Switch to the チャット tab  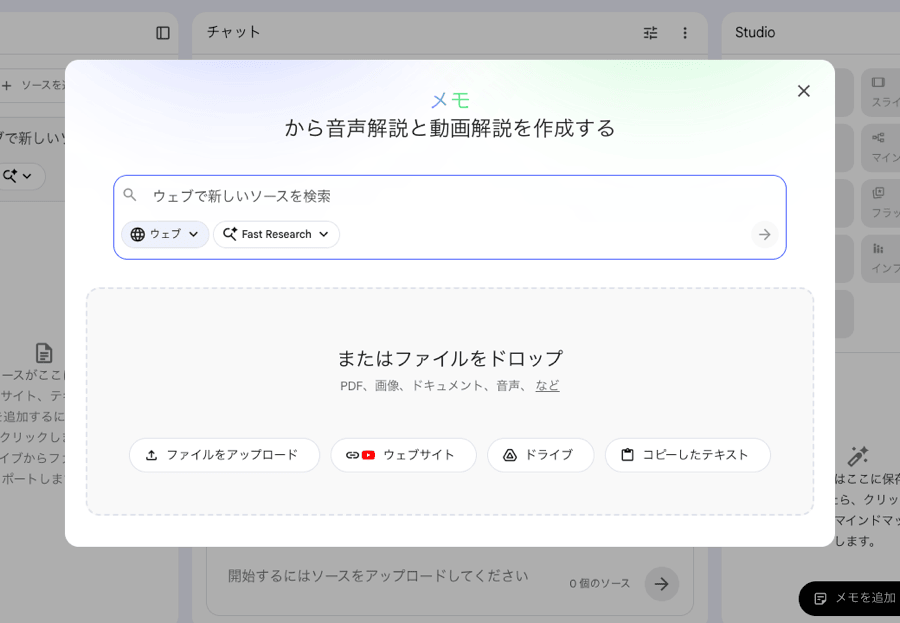coord(233,32)
